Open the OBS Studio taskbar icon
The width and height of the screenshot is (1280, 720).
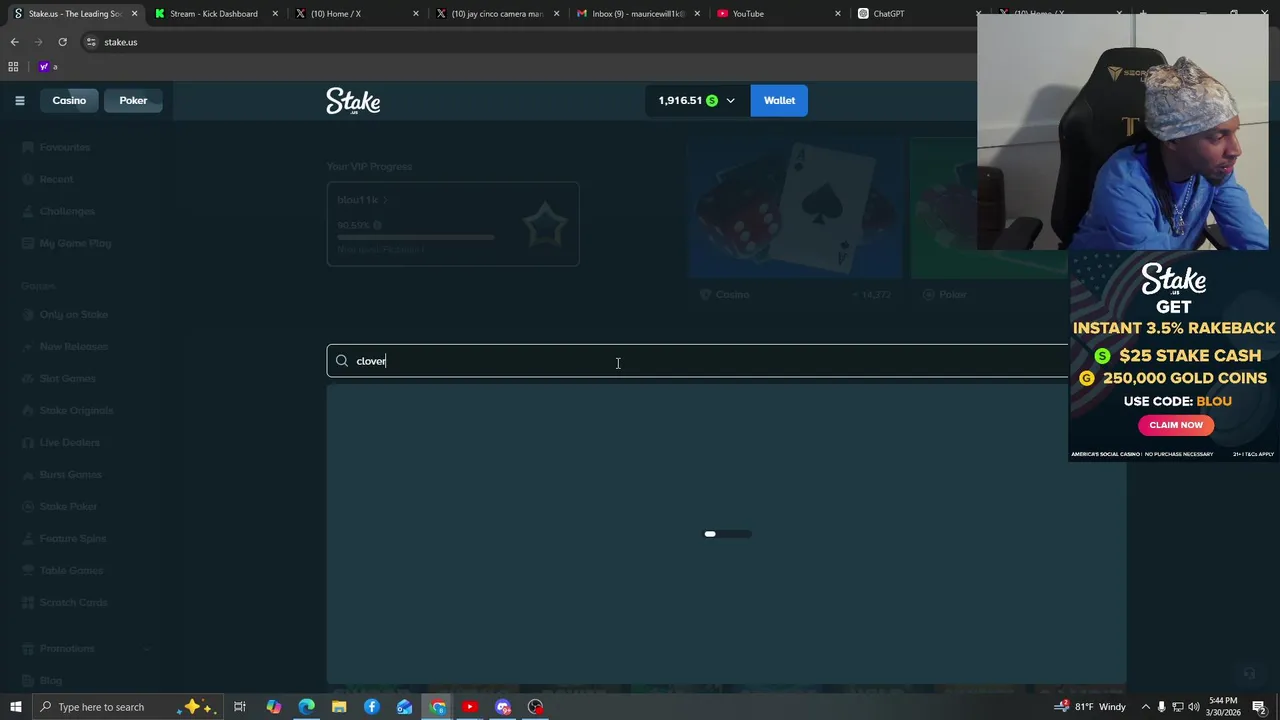tap(536, 707)
